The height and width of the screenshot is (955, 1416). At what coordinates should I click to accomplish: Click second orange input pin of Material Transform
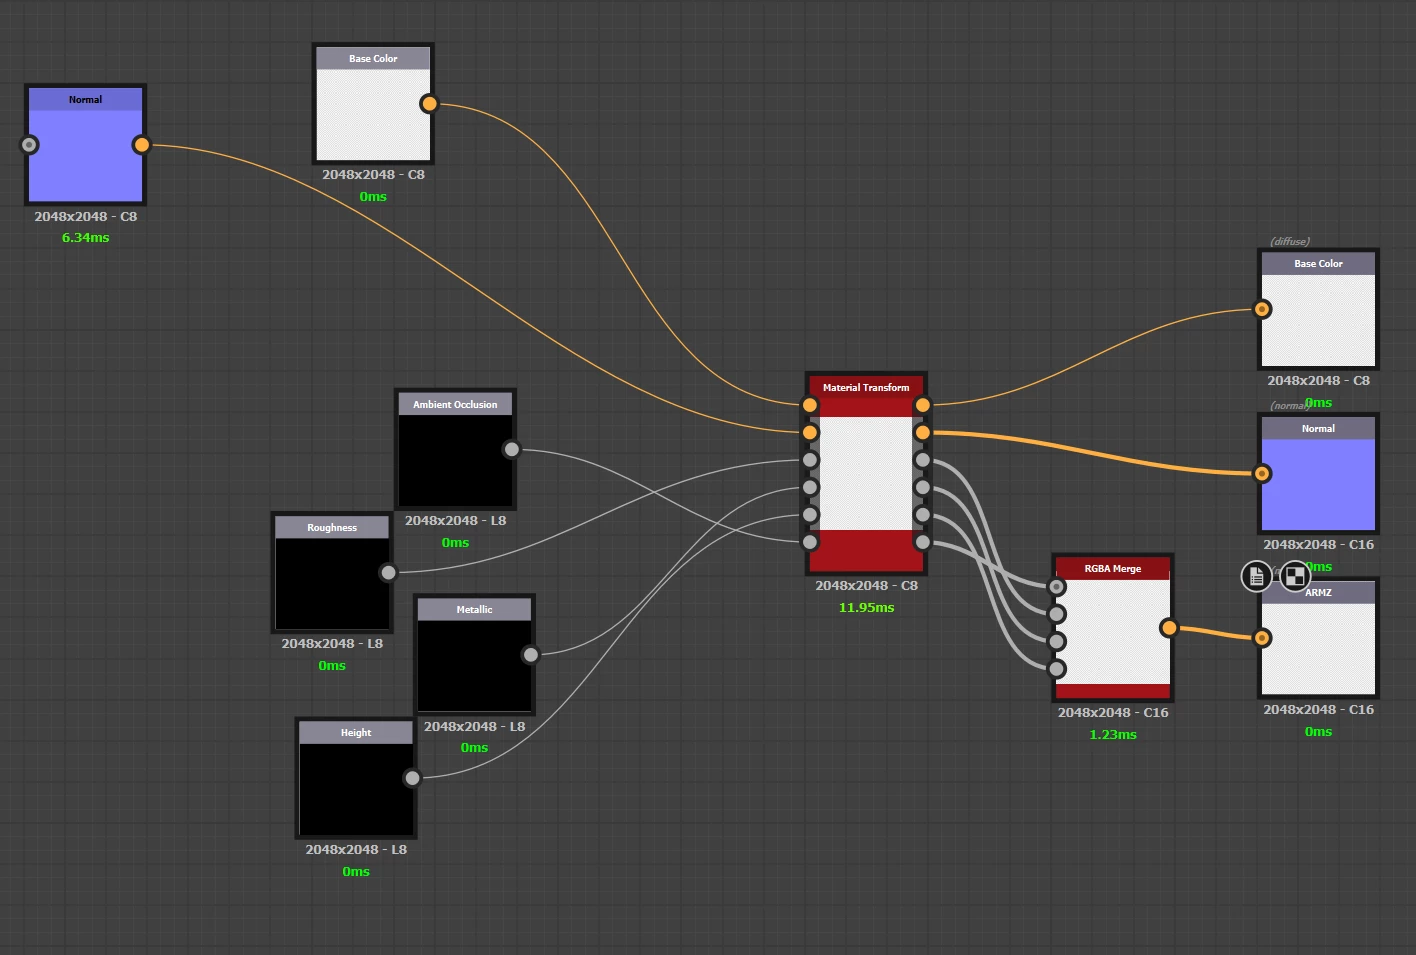point(810,433)
